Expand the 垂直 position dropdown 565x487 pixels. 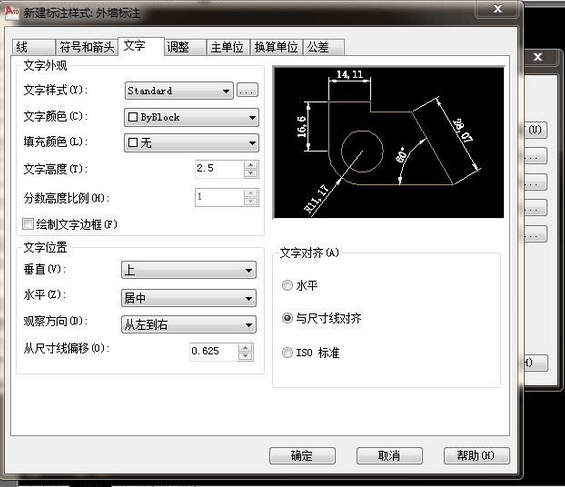click(x=189, y=270)
